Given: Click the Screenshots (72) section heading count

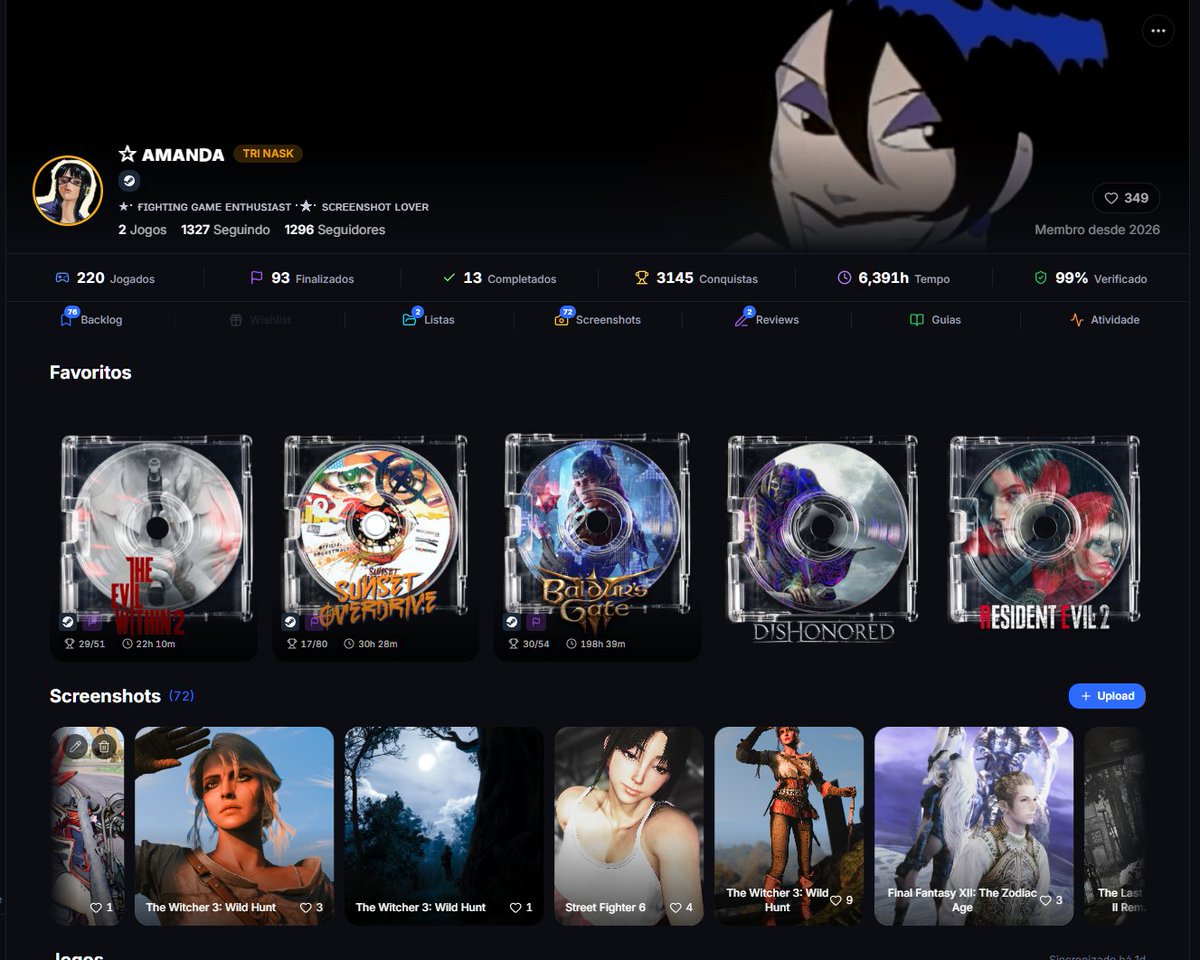Looking at the screenshot, I should (181, 696).
